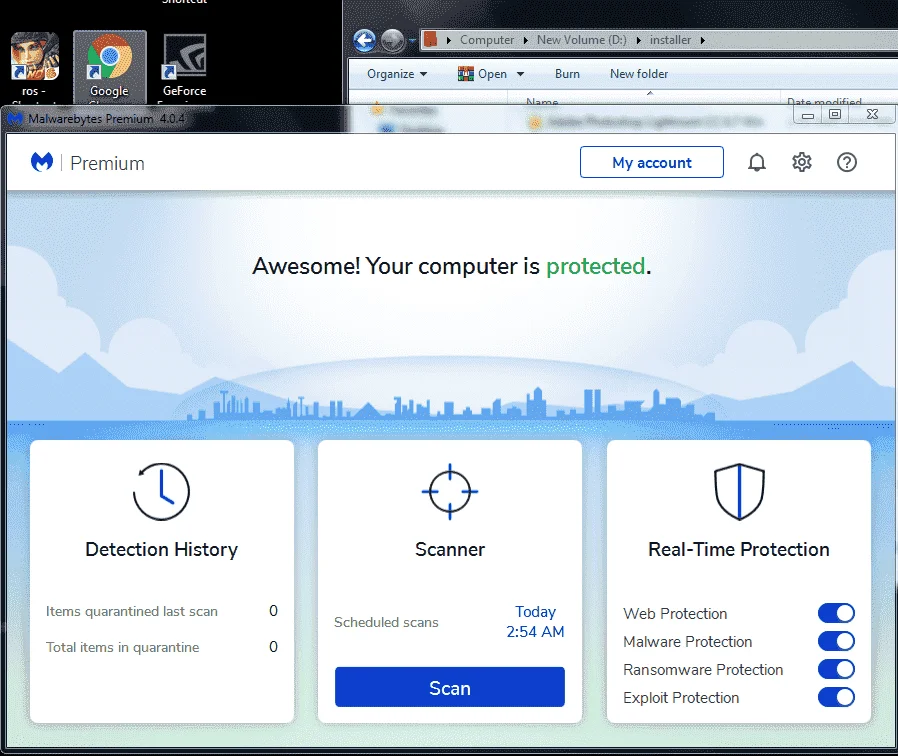Click the Scanner crosshair icon
898x756 pixels.
pos(450,491)
